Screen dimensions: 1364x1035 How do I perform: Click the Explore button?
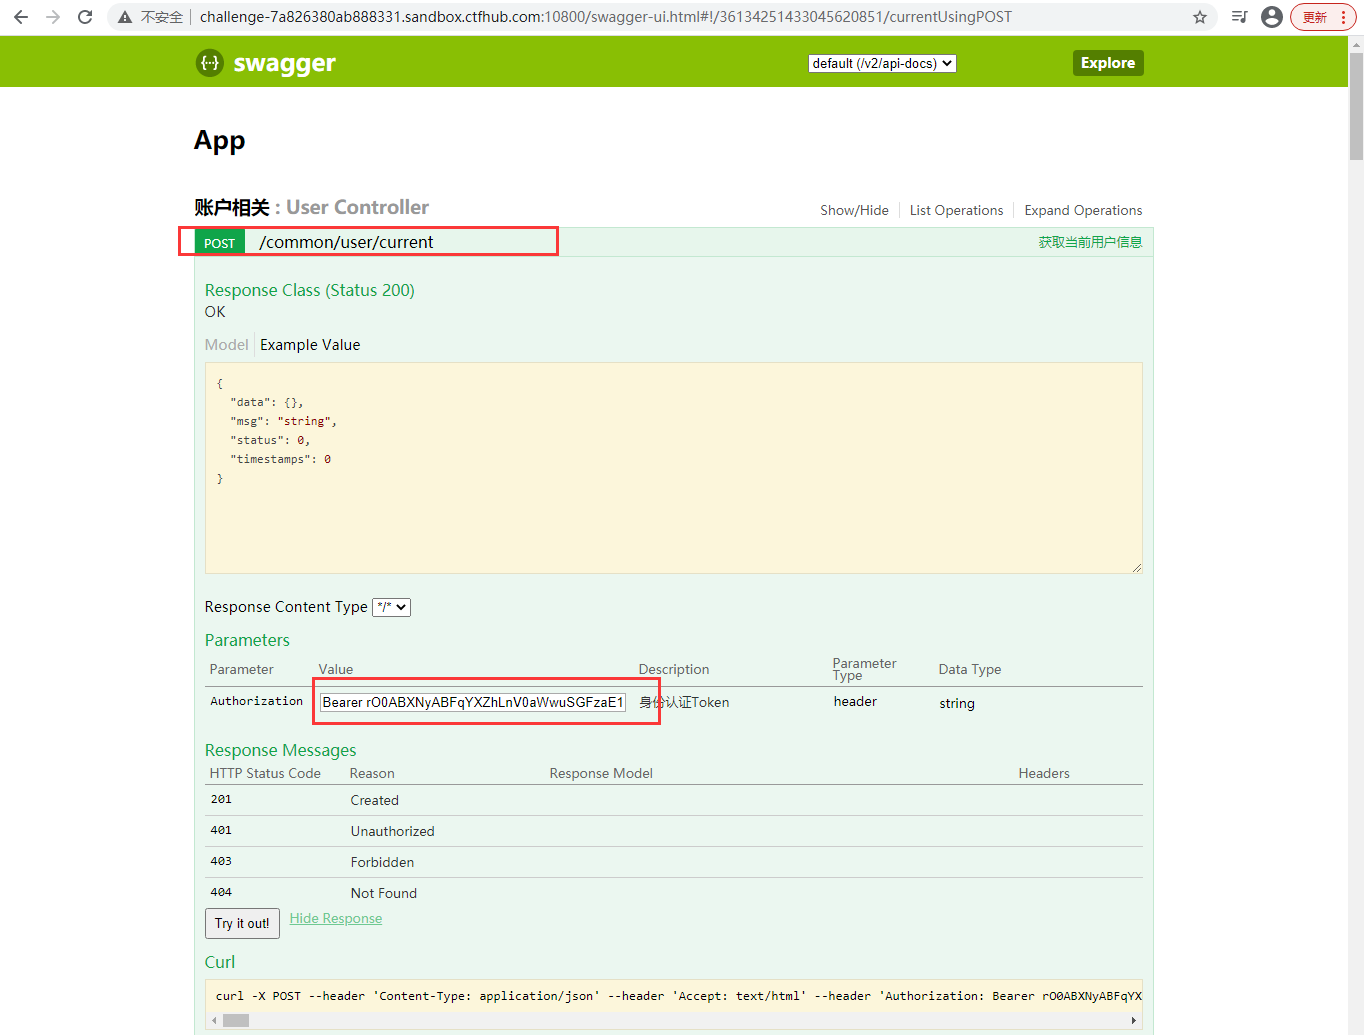click(1108, 62)
